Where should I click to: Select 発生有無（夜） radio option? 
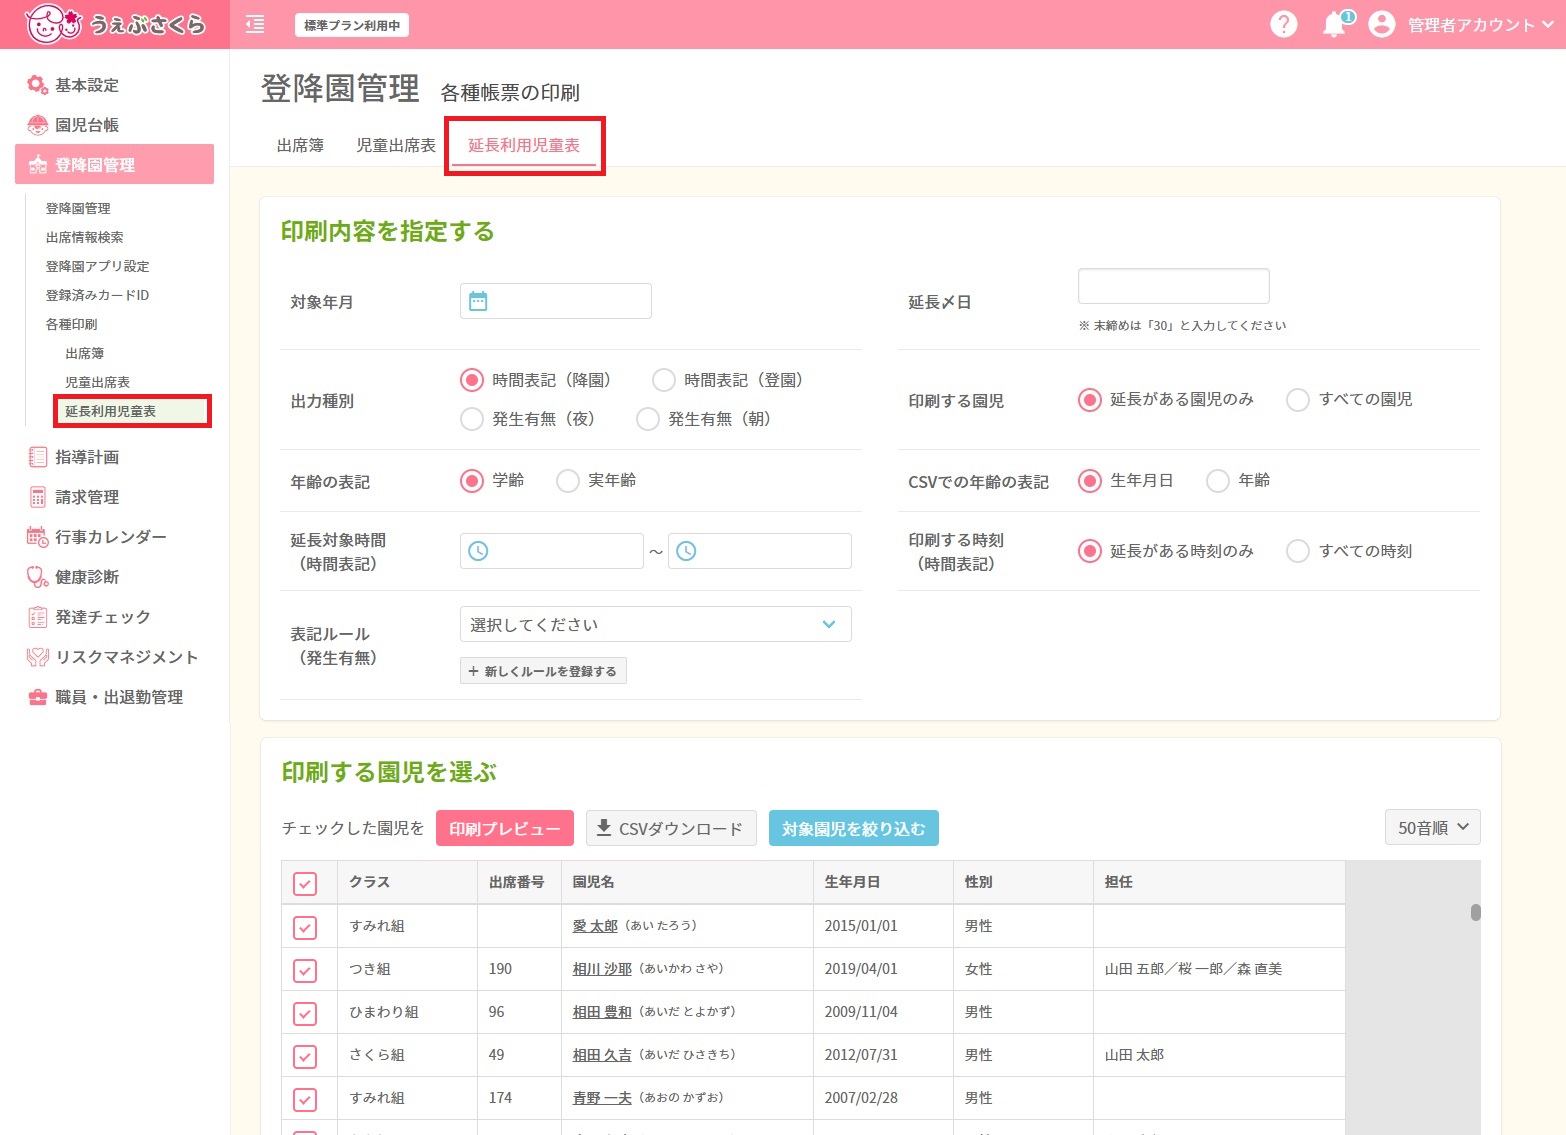[x=472, y=419]
